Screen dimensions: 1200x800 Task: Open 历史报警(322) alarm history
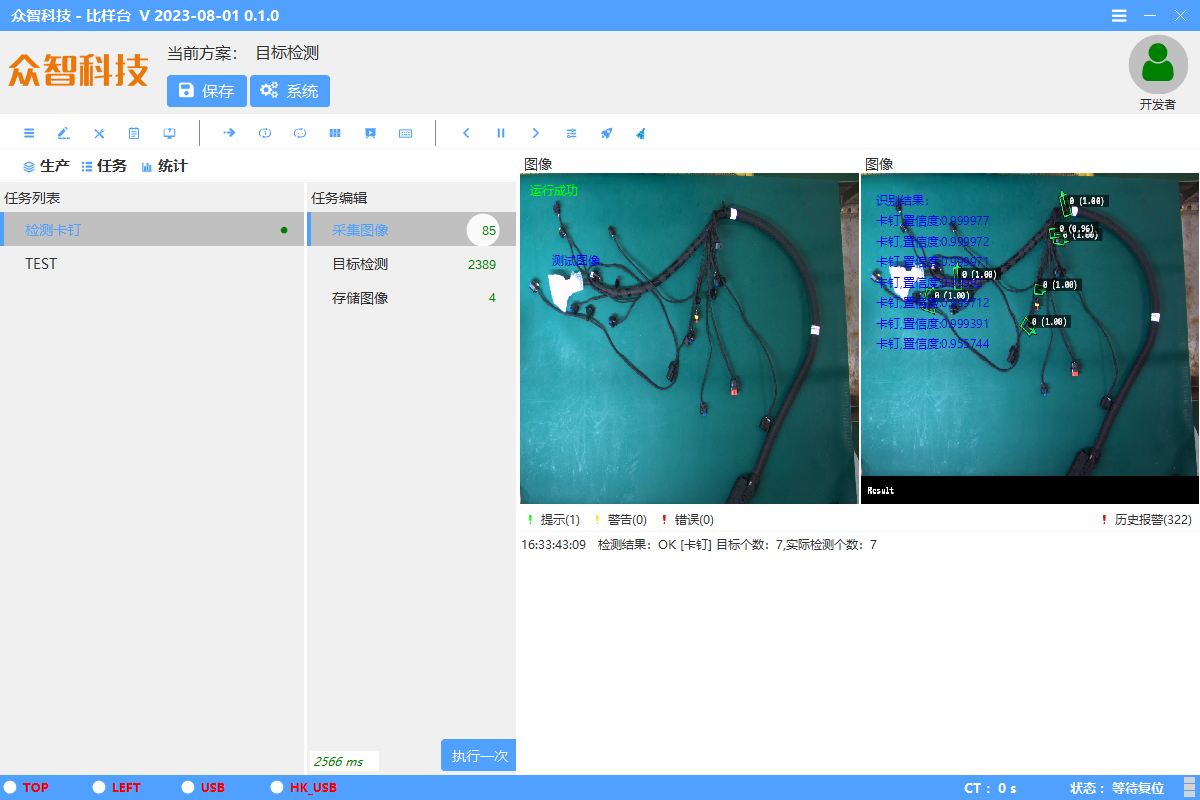[x=1146, y=520]
